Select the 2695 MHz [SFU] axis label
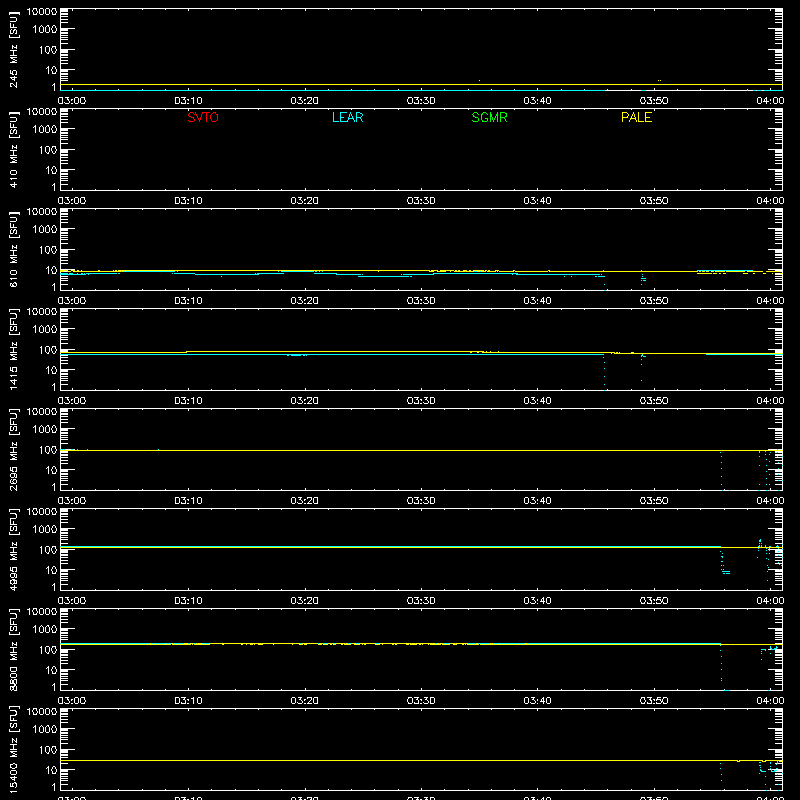The image size is (800, 800). pos(13,450)
